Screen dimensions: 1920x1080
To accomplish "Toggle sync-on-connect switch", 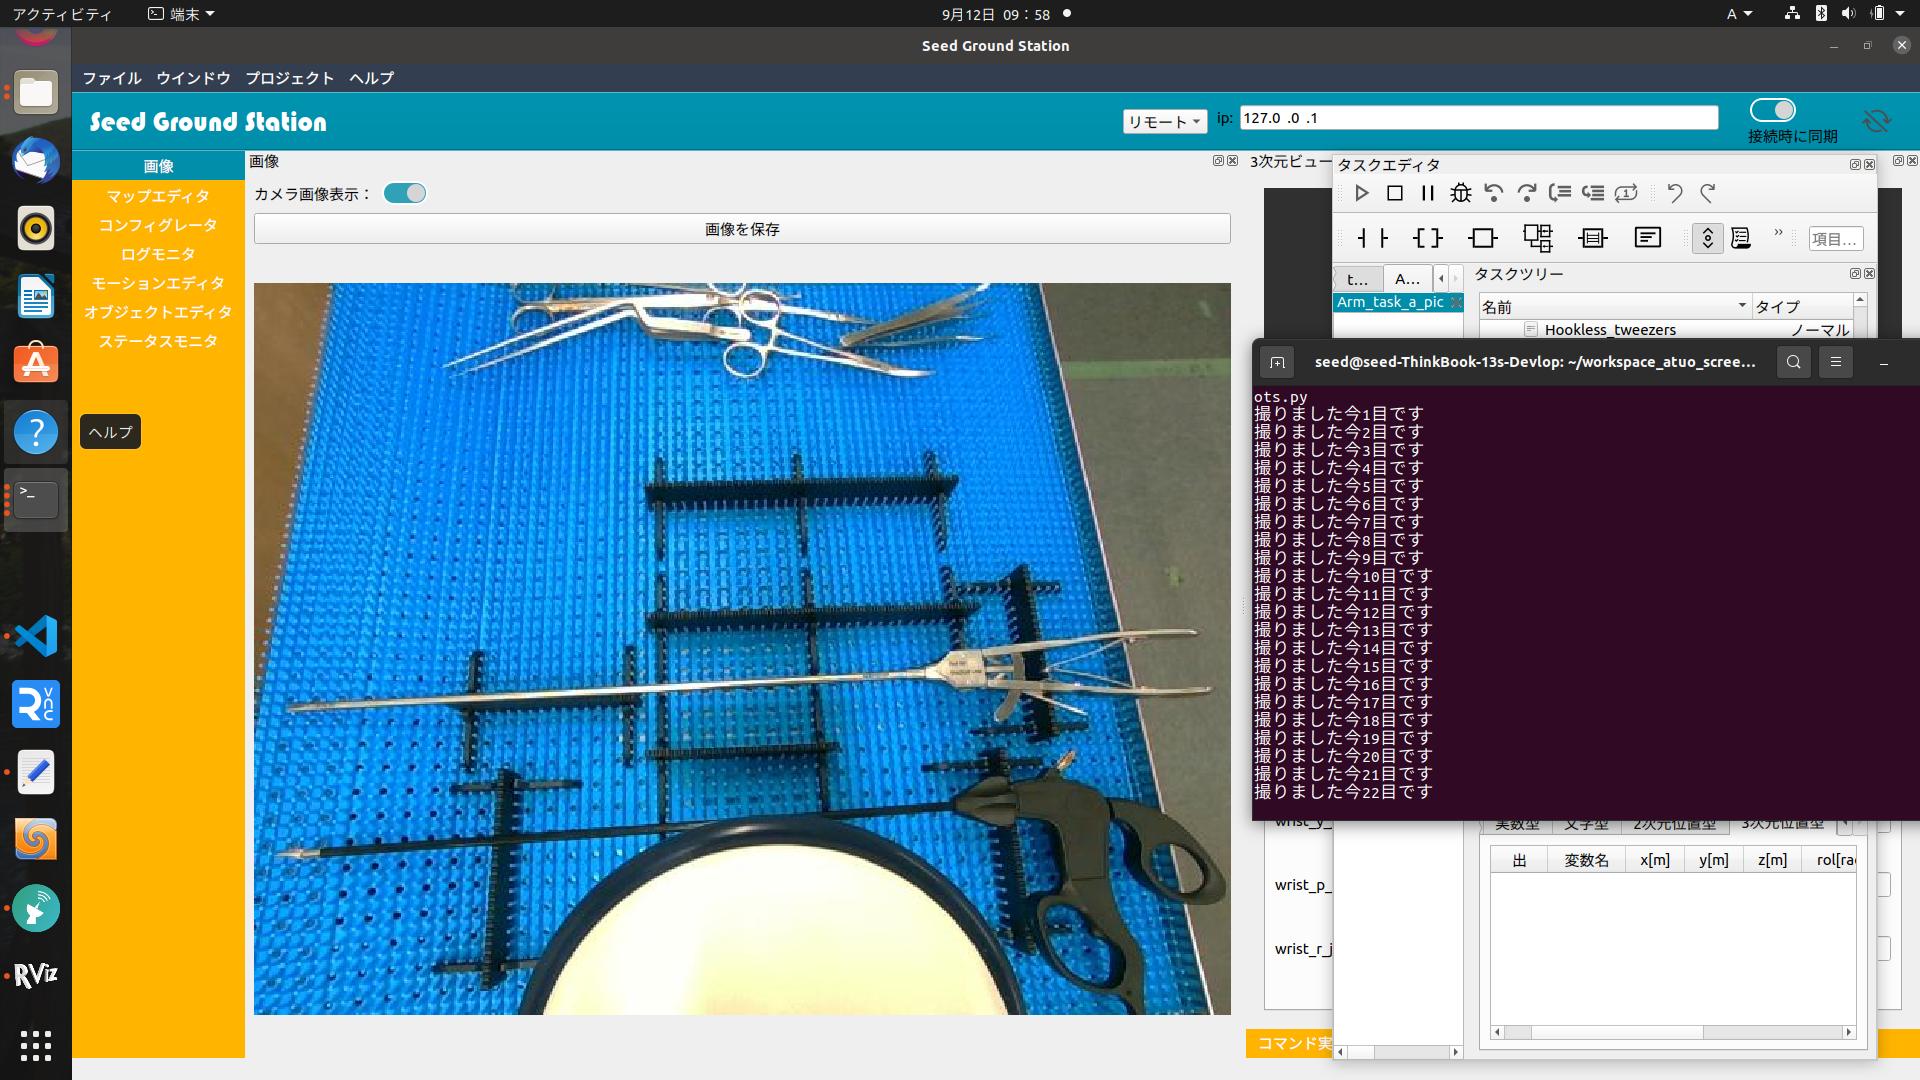I will click(1773, 110).
